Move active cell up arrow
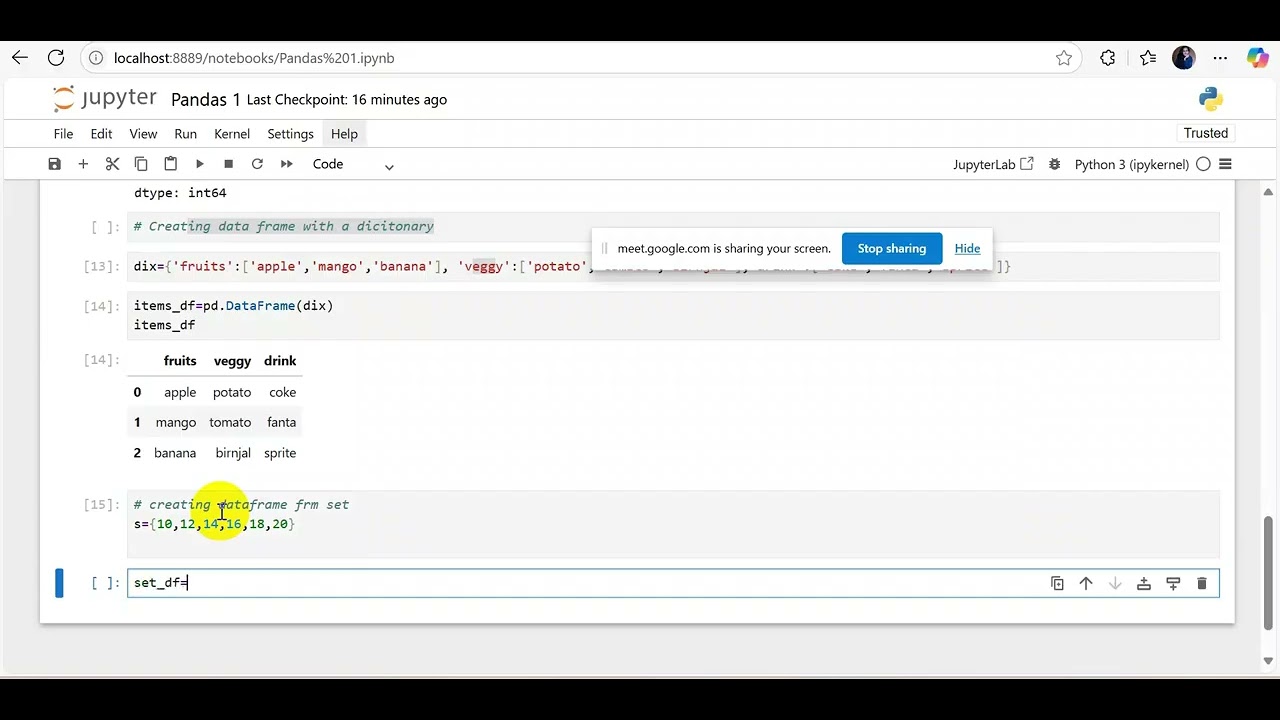This screenshot has height=720, width=1280. coord(1086,583)
